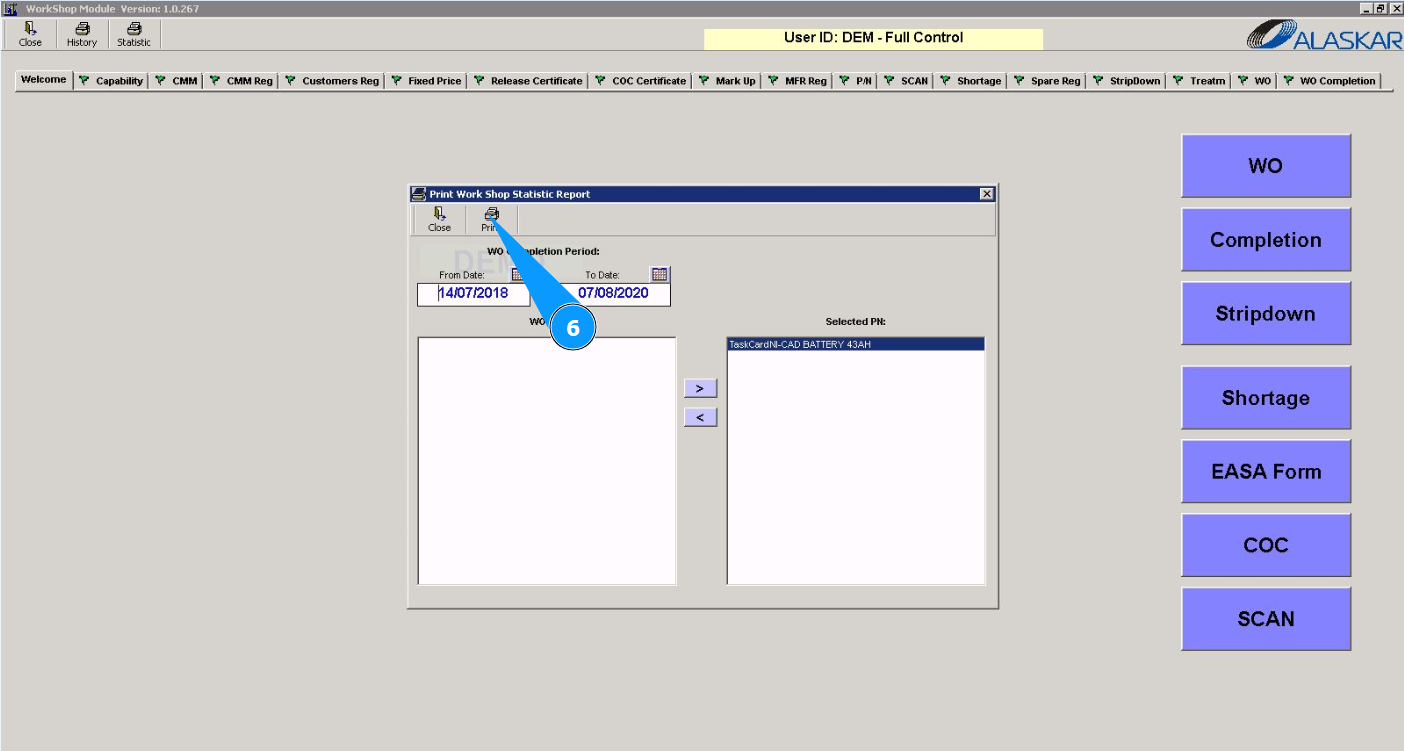This screenshot has width=1404, height=751.
Task: Open the Release Certificate tab
Action: pos(528,81)
